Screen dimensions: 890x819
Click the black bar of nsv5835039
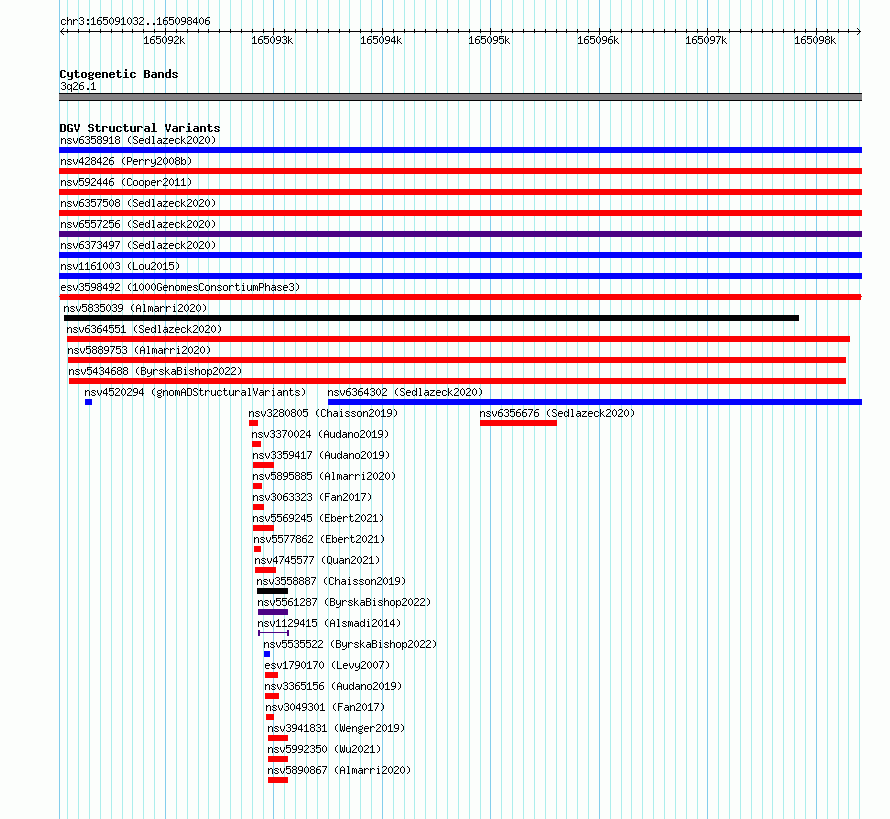pos(431,318)
